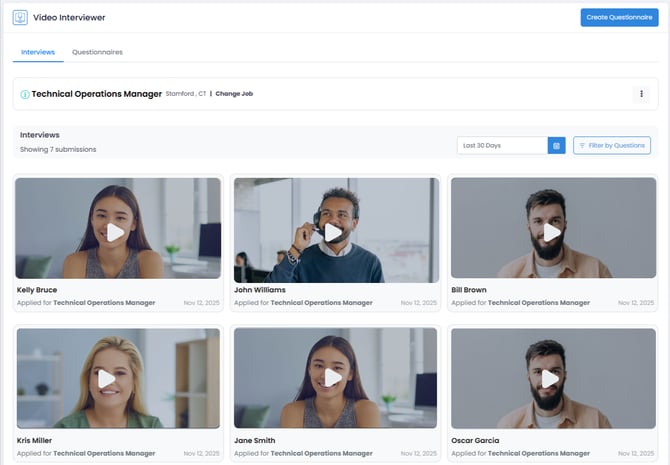Click the Change Job link
Screen dimensions: 670x465
click(x=234, y=94)
